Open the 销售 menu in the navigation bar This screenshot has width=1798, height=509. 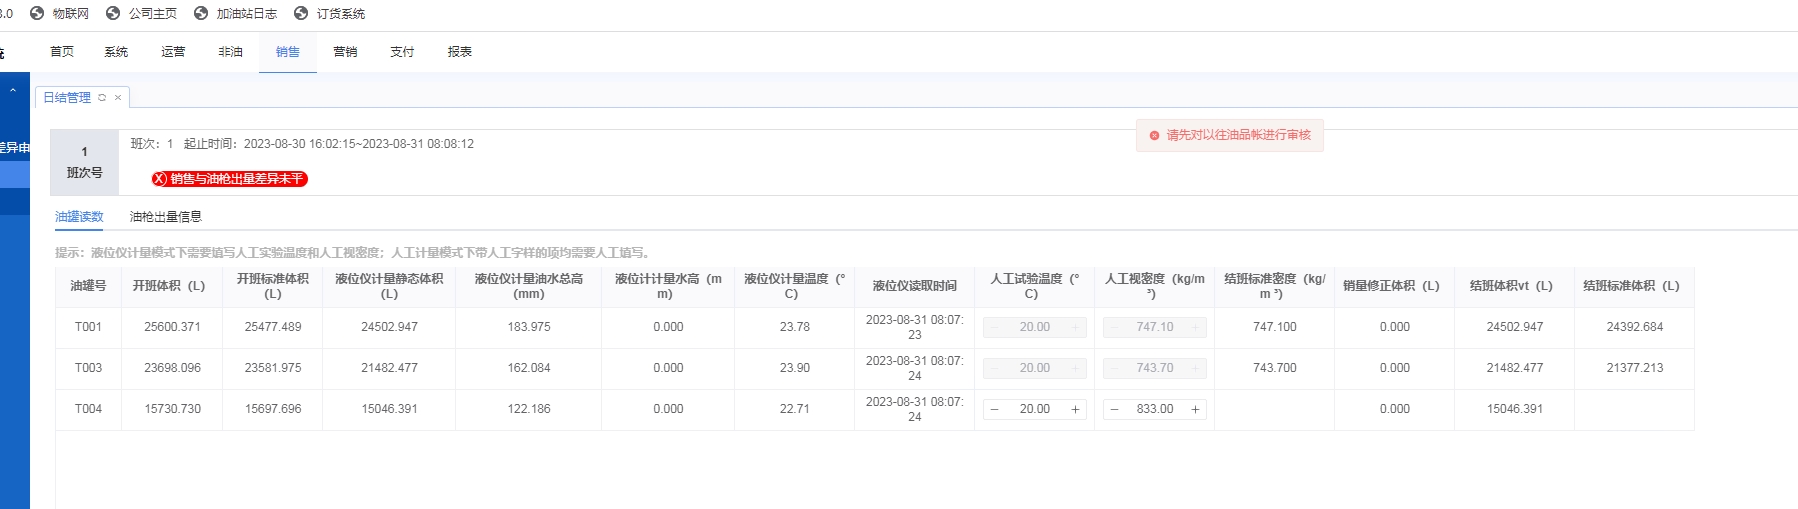click(x=288, y=52)
